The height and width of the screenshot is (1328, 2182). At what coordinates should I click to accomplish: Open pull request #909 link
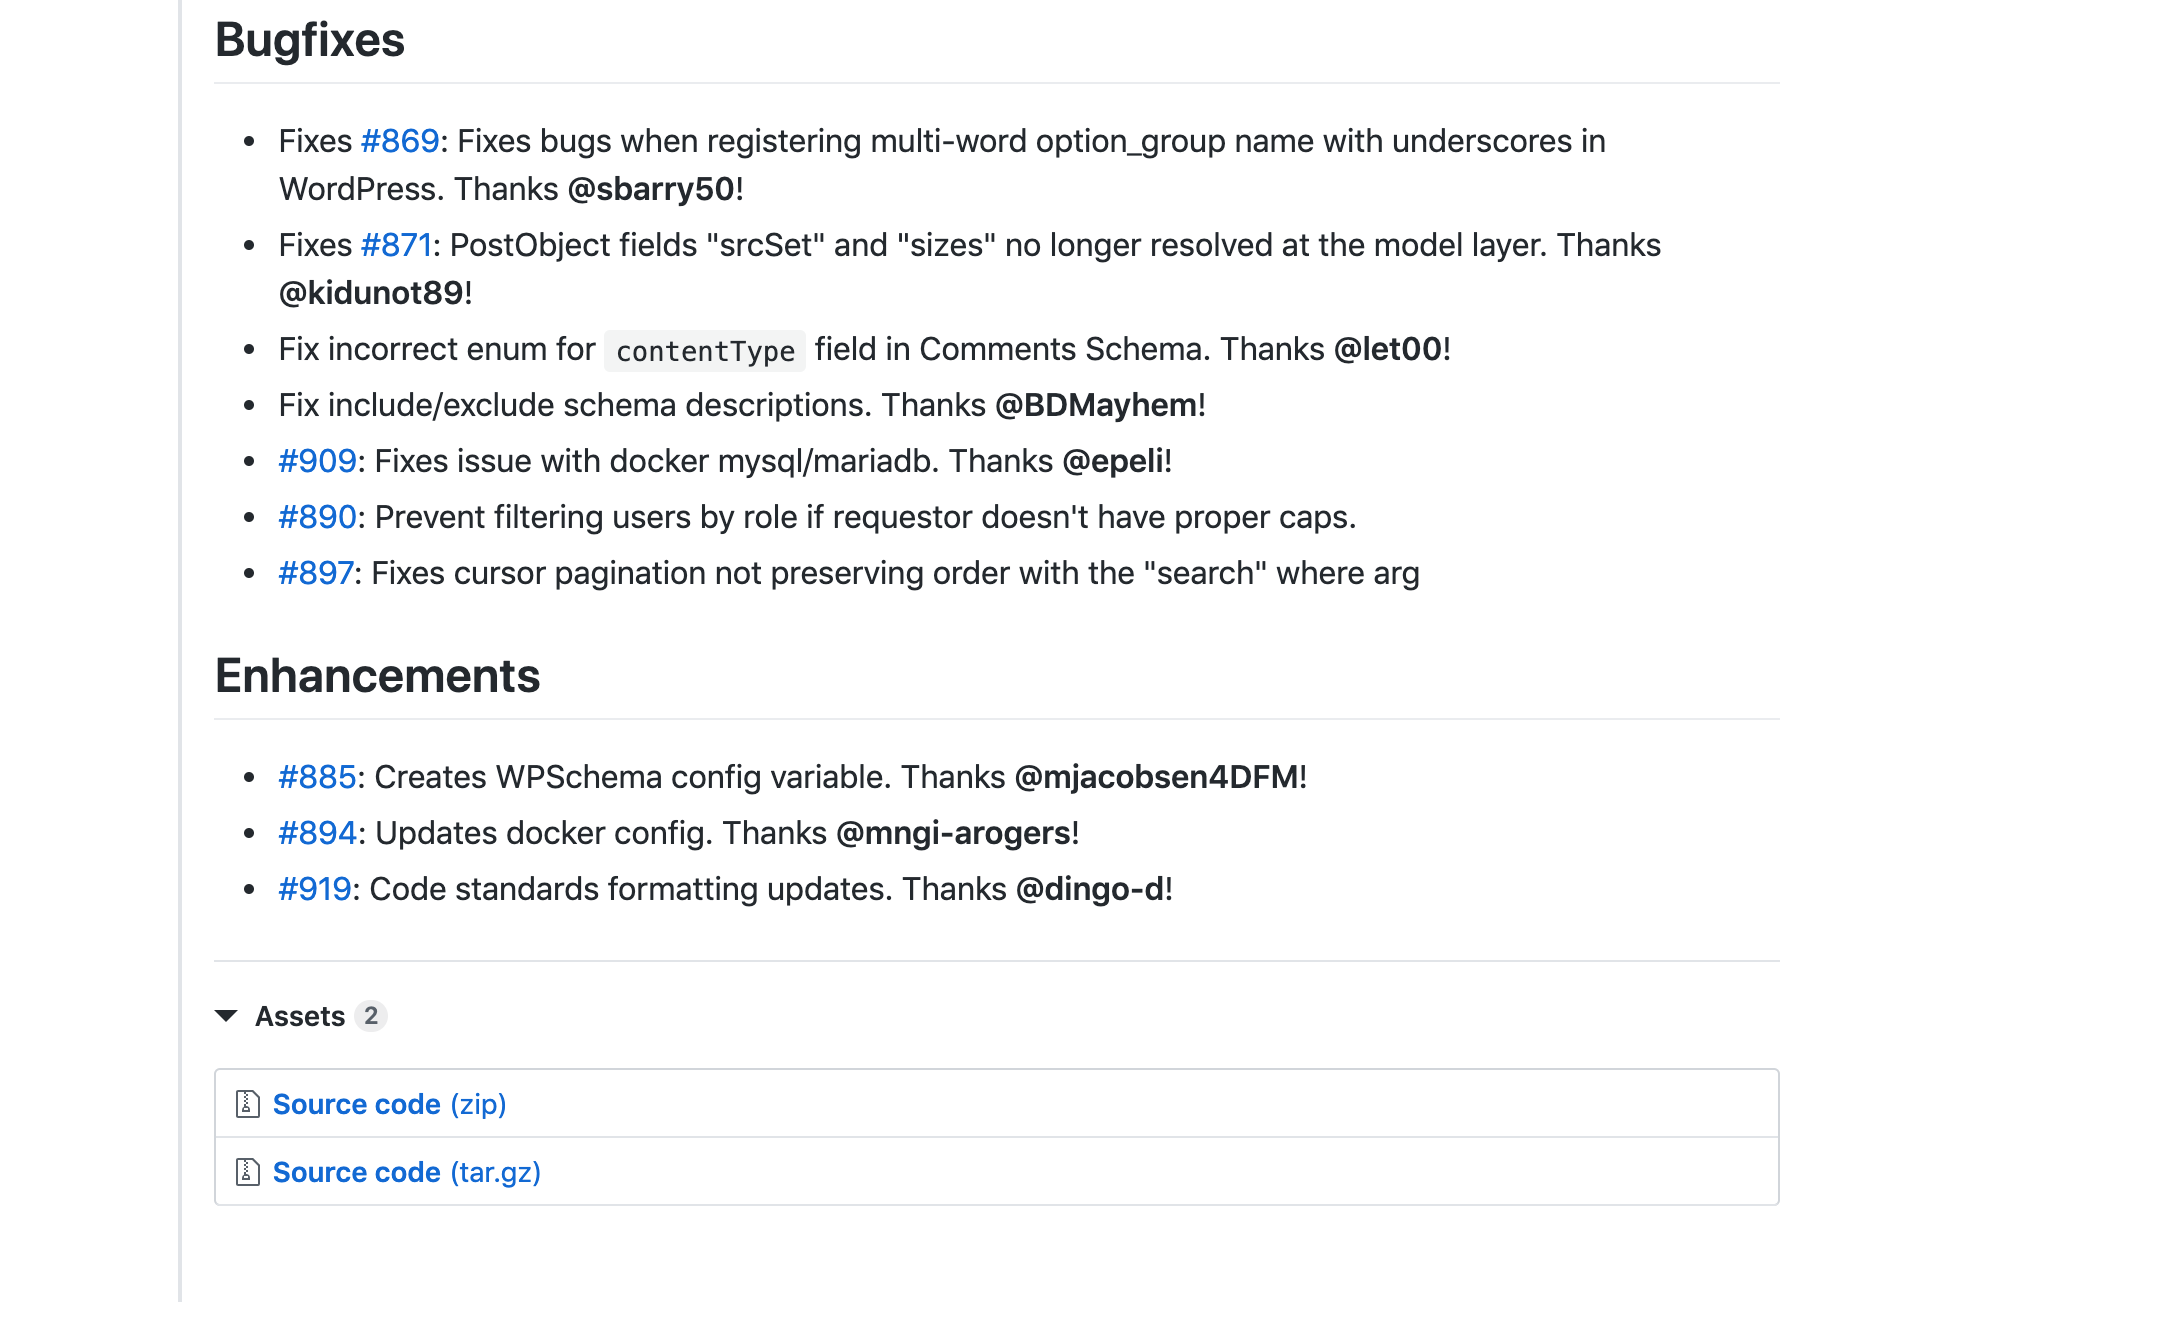317,461
